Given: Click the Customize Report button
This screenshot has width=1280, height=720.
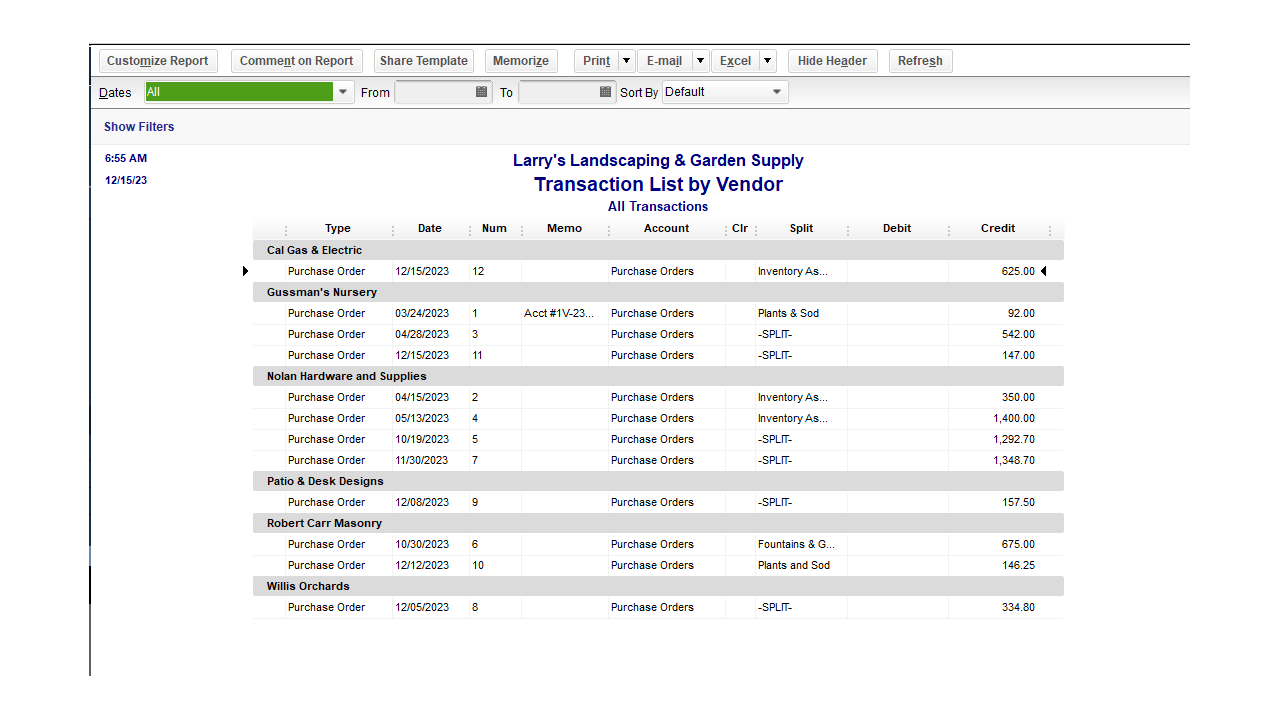Looking at the screenshot, I should [157, 60].
